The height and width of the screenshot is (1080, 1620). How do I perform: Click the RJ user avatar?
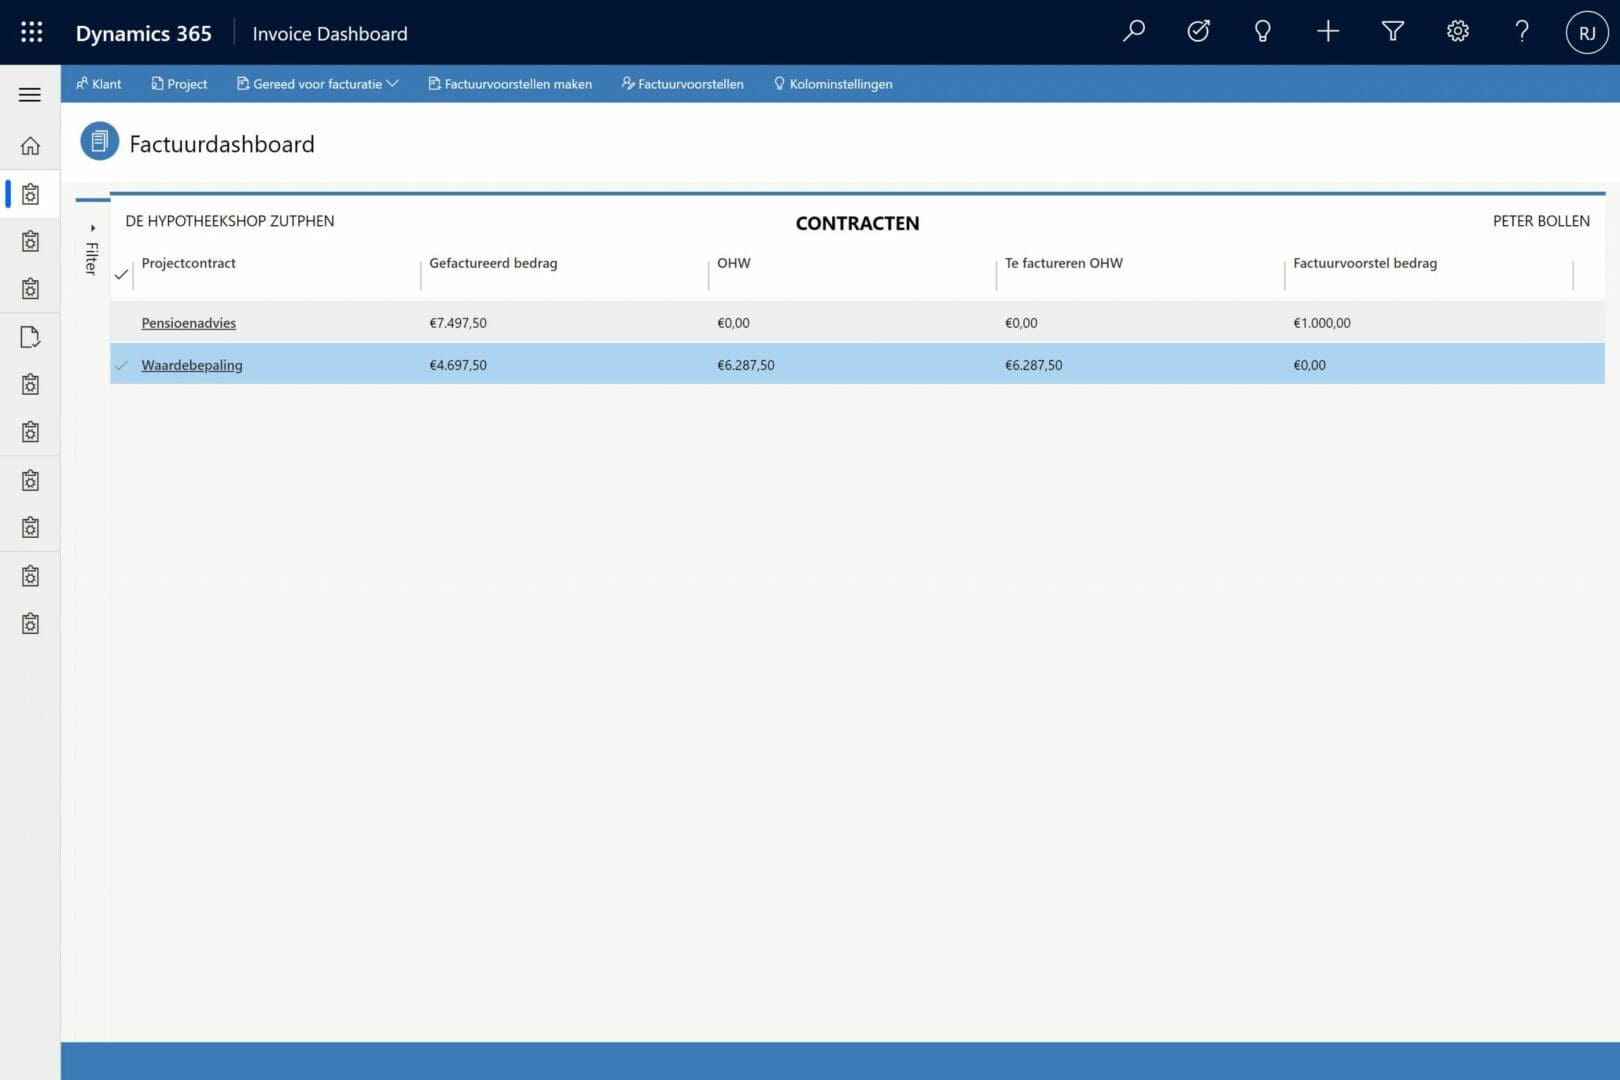click(x=1586, y=33)
